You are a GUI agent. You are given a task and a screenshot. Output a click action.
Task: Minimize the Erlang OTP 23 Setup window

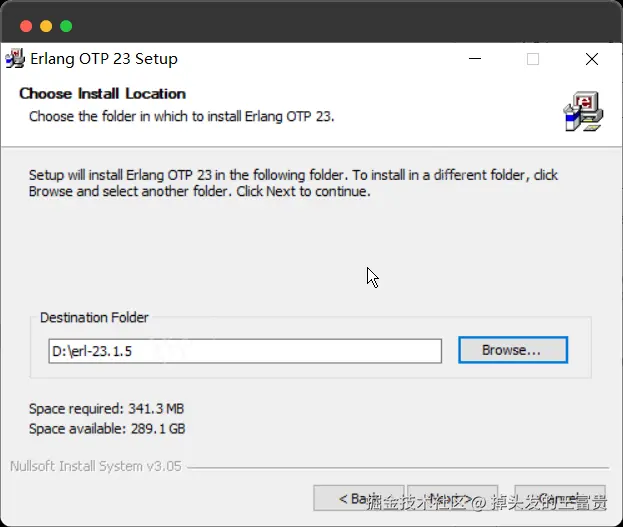[475, 59]
